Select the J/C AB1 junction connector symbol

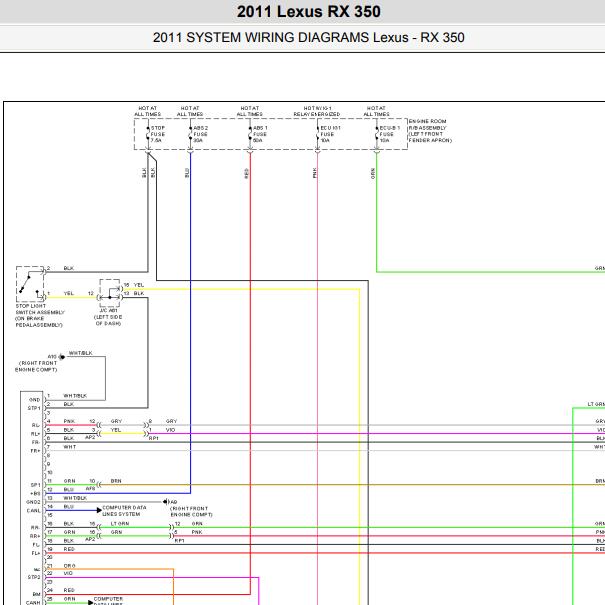point(110,293)
